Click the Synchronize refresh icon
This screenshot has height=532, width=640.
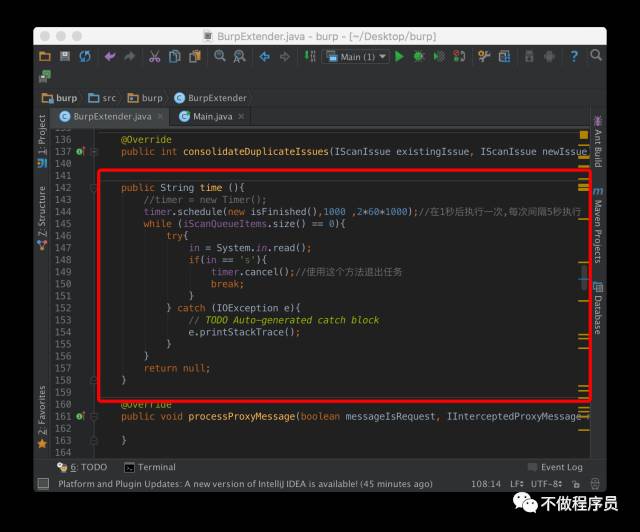pos(85,56)
